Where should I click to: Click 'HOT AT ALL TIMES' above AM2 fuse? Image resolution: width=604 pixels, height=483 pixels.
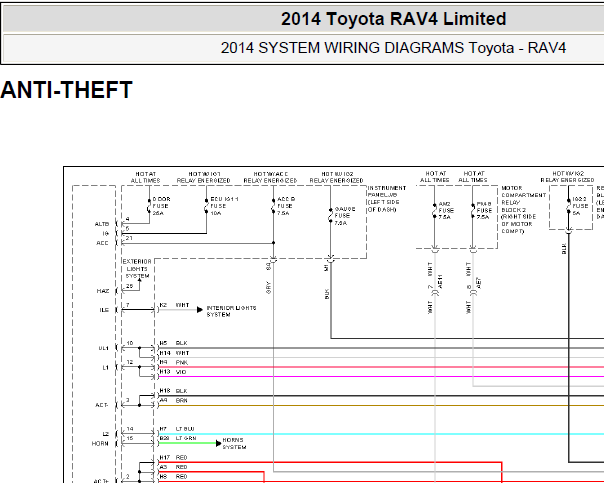[435, 177]
